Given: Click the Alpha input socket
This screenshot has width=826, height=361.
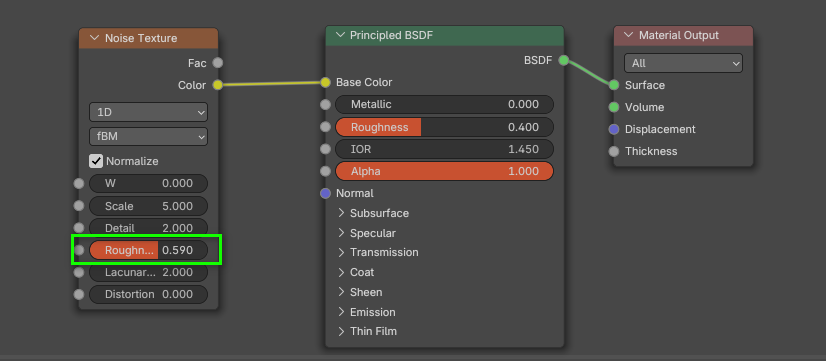Looking at the screenshot, I should pyautogui.click(x=326, y=171).
